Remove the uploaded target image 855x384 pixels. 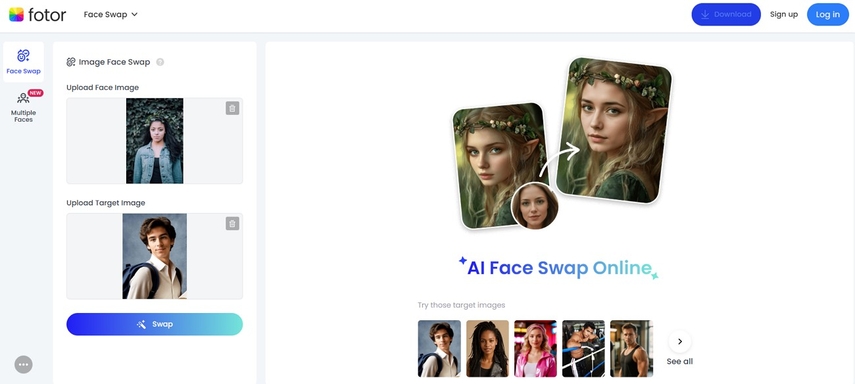(232, 224)
